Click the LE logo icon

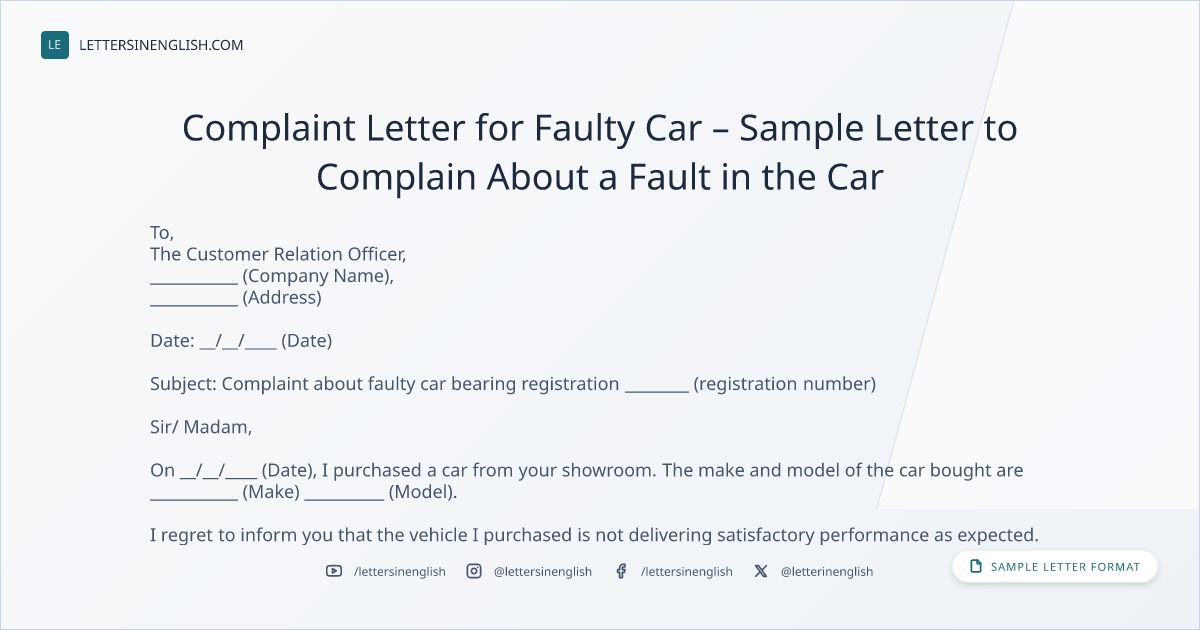coord(55,45)
